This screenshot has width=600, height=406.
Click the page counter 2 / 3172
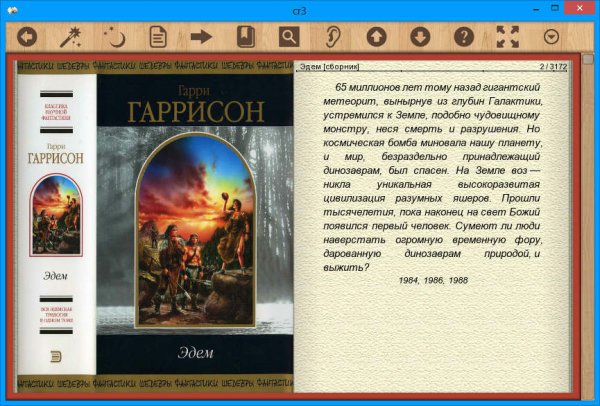click(553, 67)
